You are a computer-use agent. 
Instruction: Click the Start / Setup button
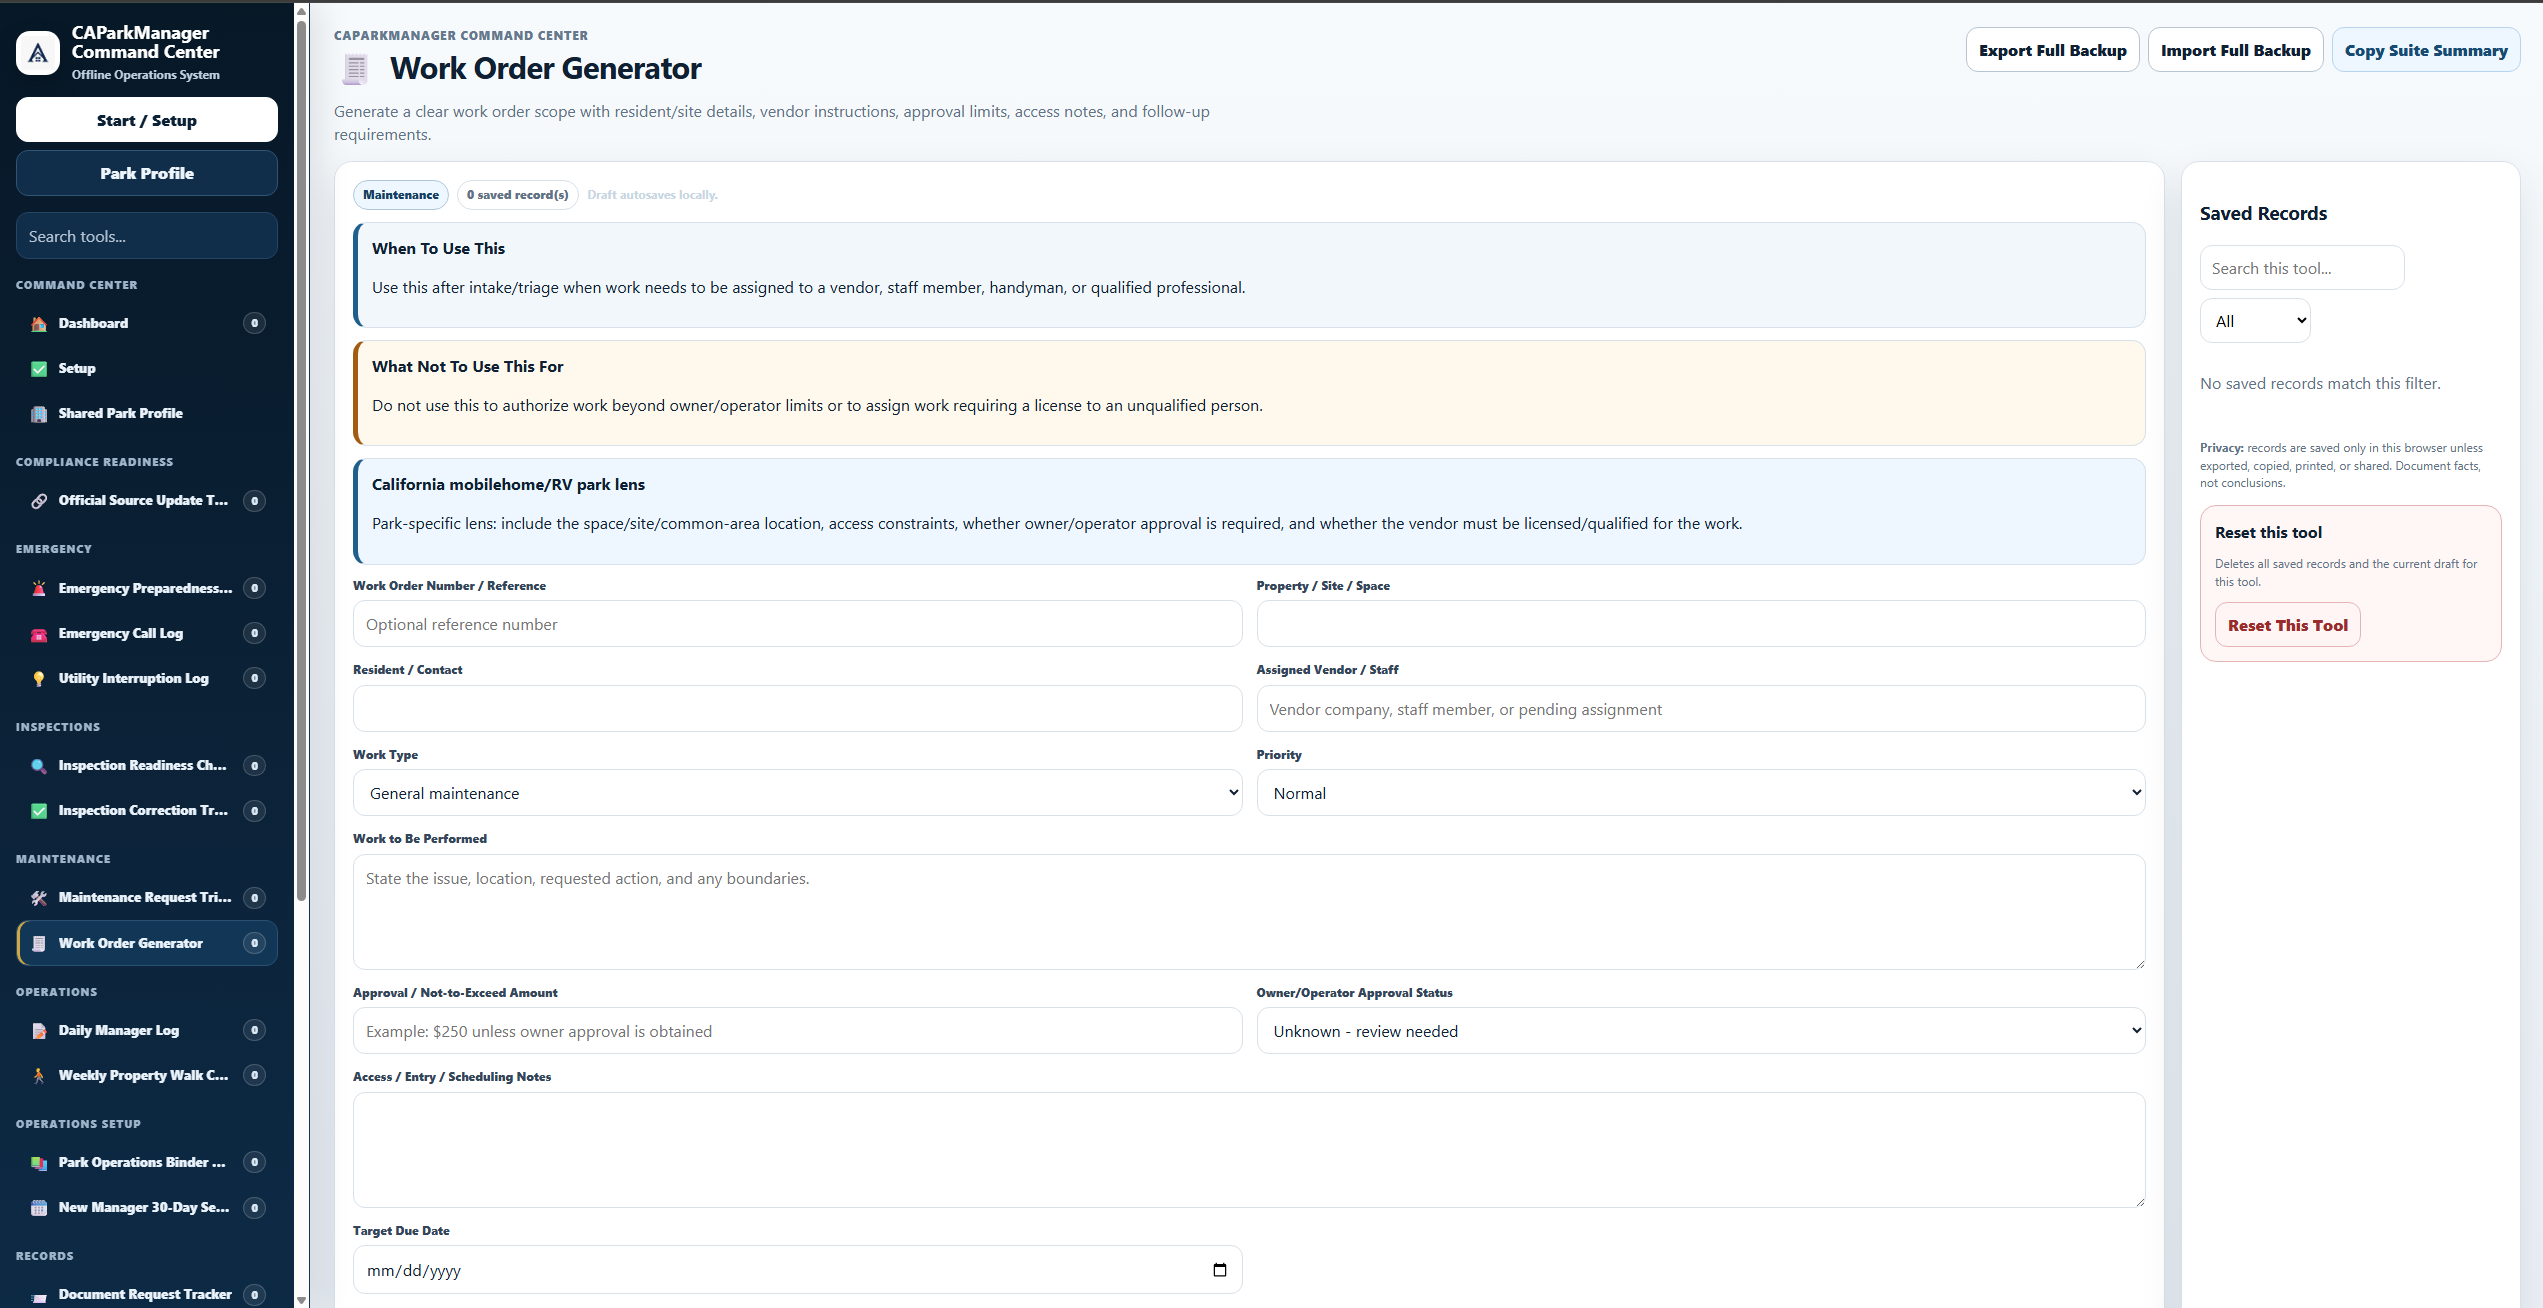coord(147,120)
